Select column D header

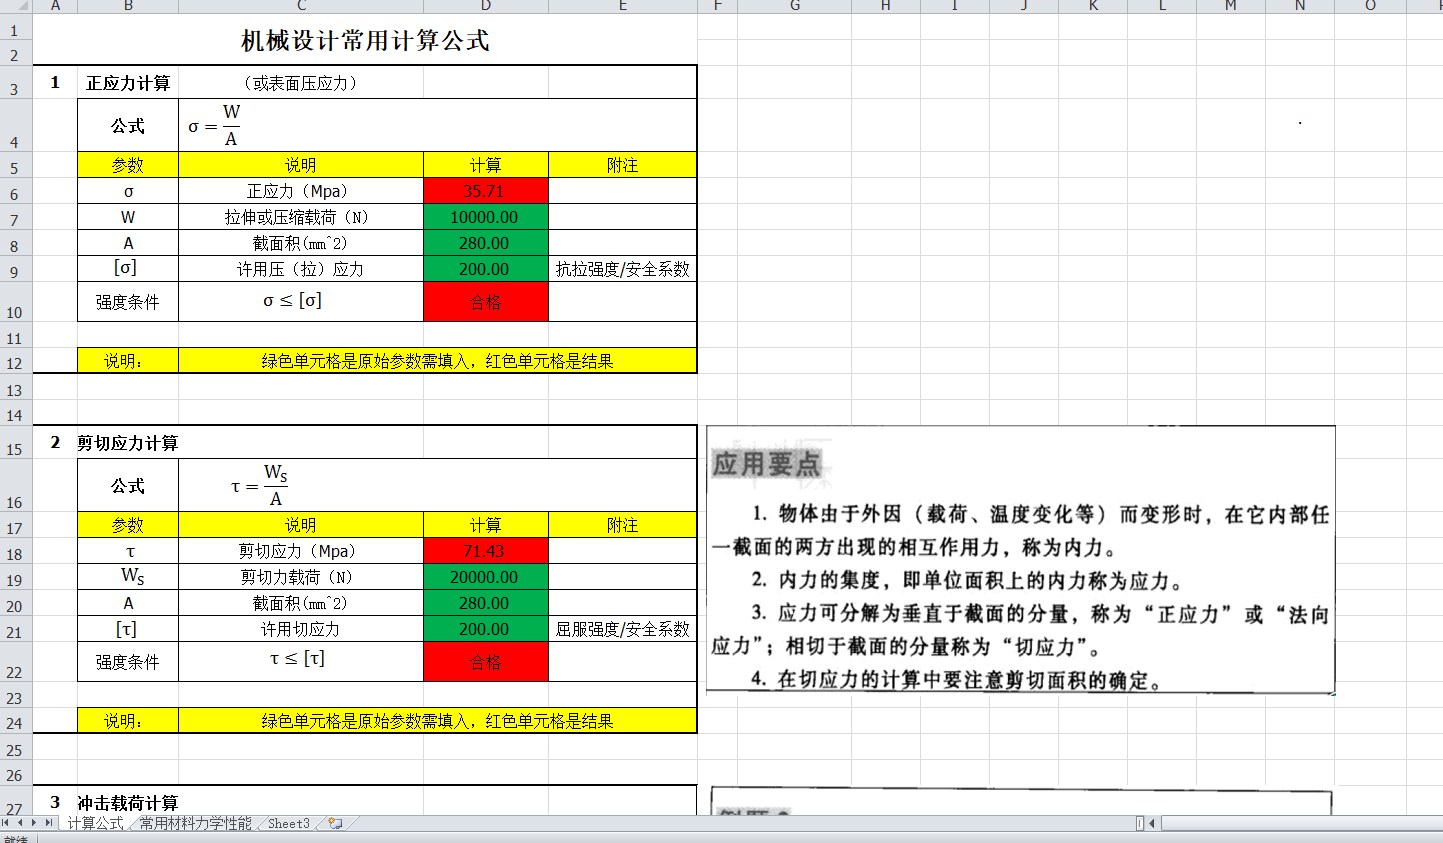coord(485,6)
